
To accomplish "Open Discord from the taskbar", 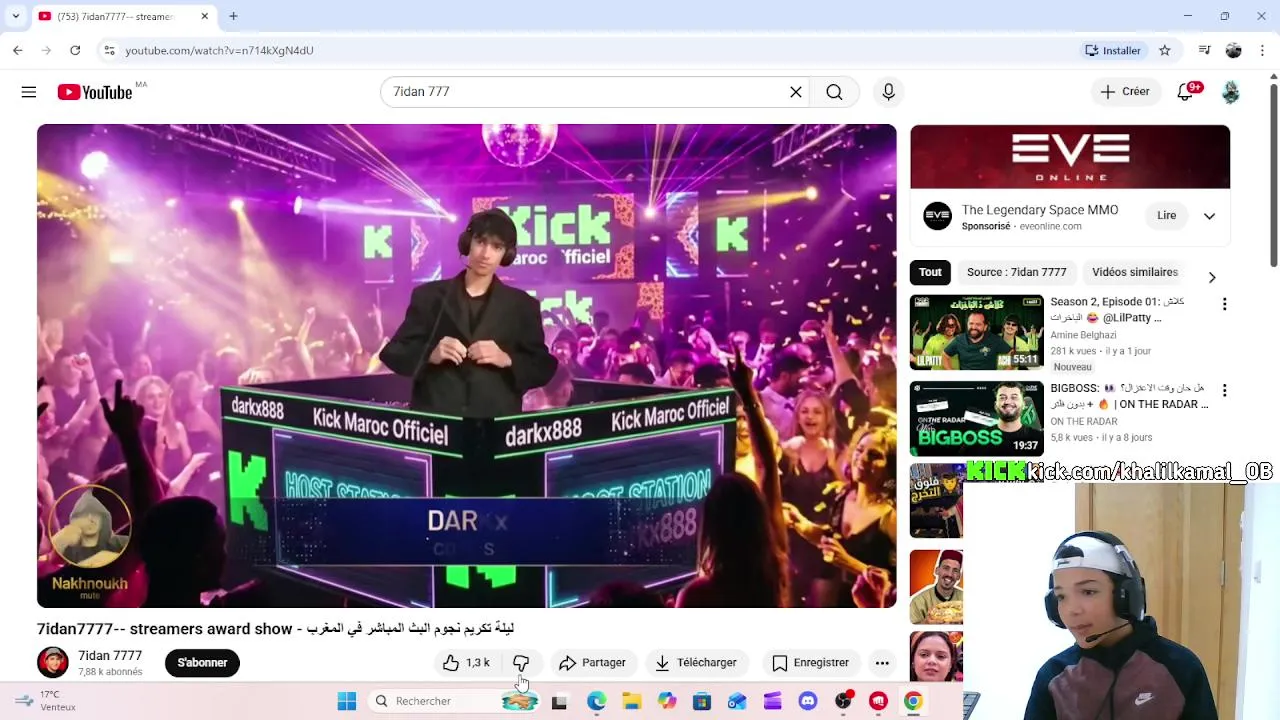I will (x=808, y=701).
